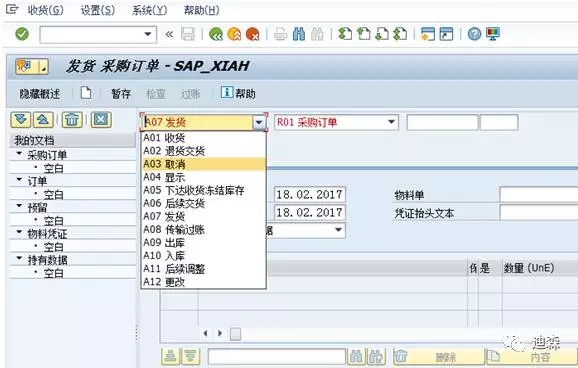Click the binoculars Find icon

(299, 34)
